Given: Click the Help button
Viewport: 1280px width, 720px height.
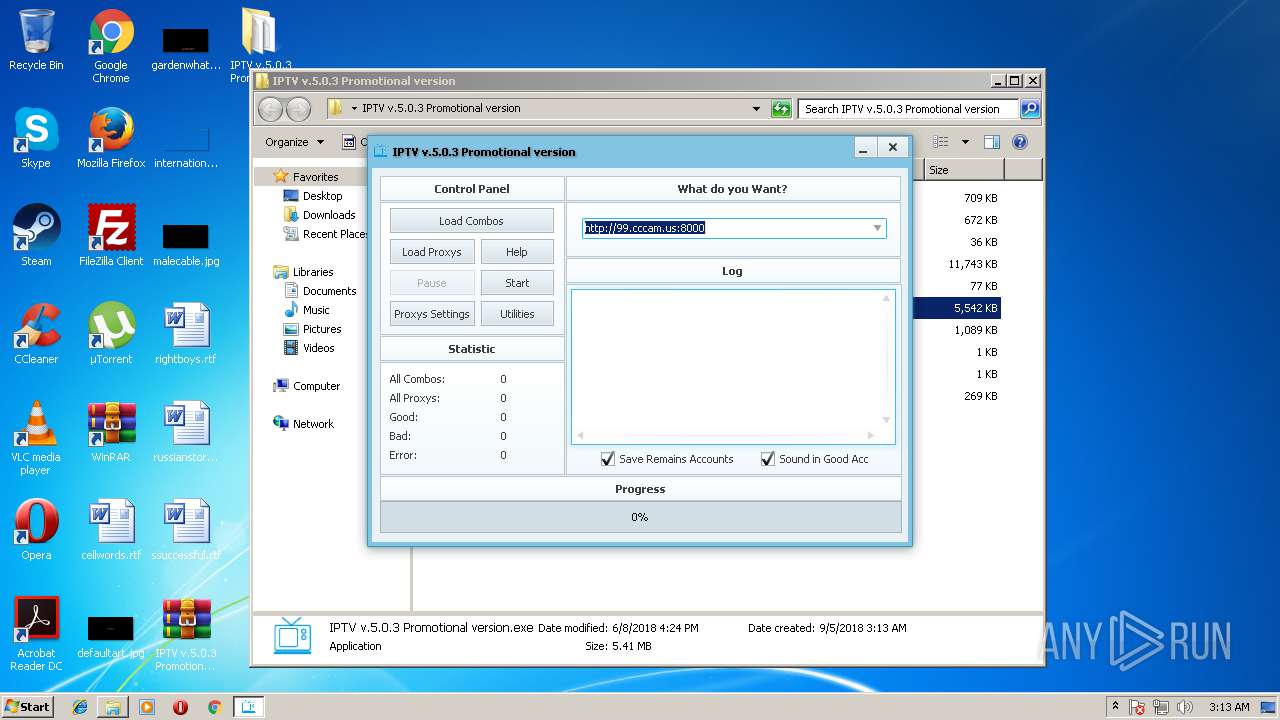Looking at the screenshot, I should point(517,252).
